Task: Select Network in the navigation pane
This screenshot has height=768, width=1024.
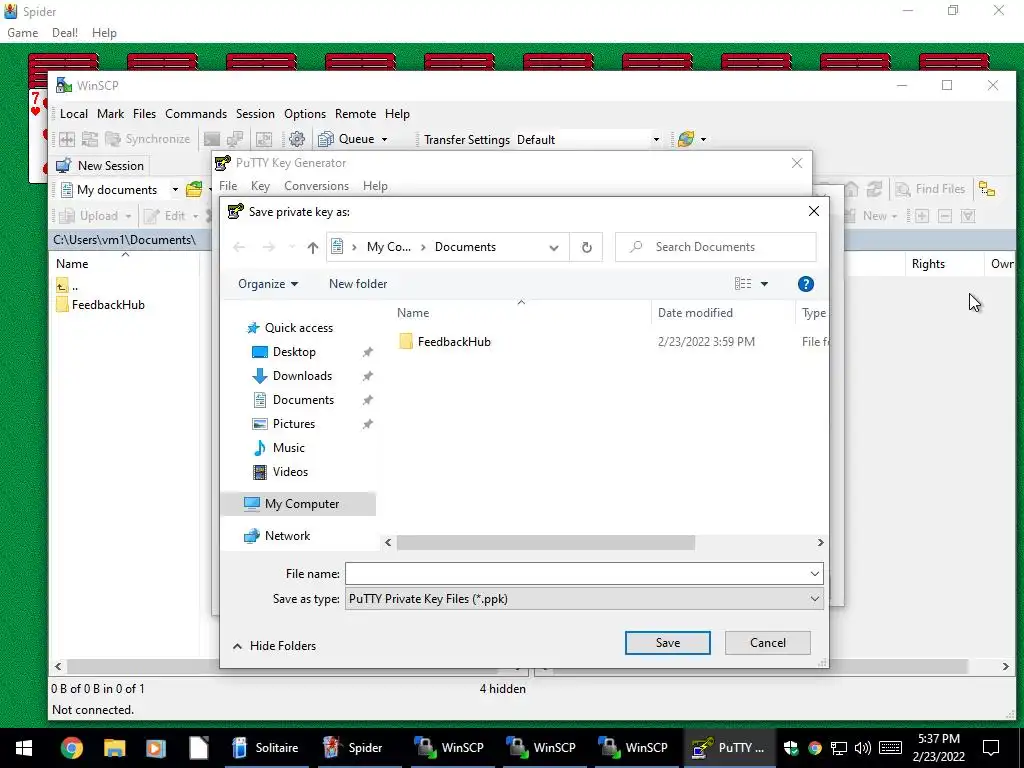Action: tap(287, 536)
